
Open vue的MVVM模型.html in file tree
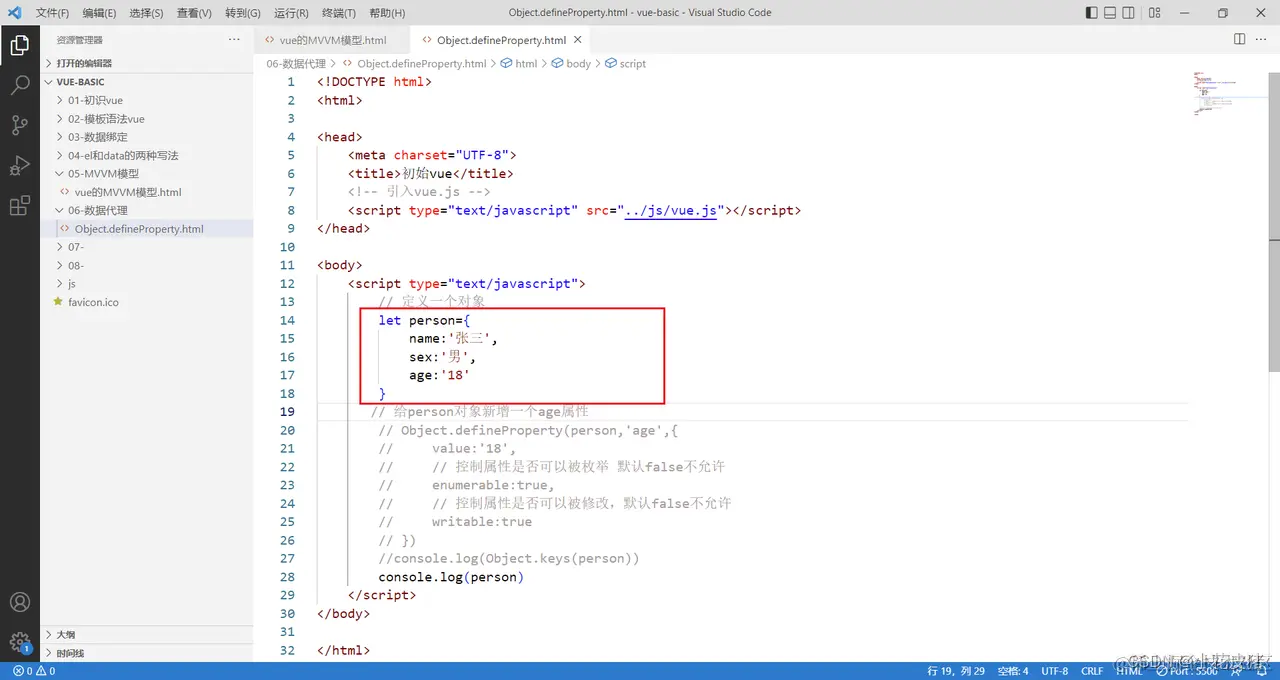[128, 192]
